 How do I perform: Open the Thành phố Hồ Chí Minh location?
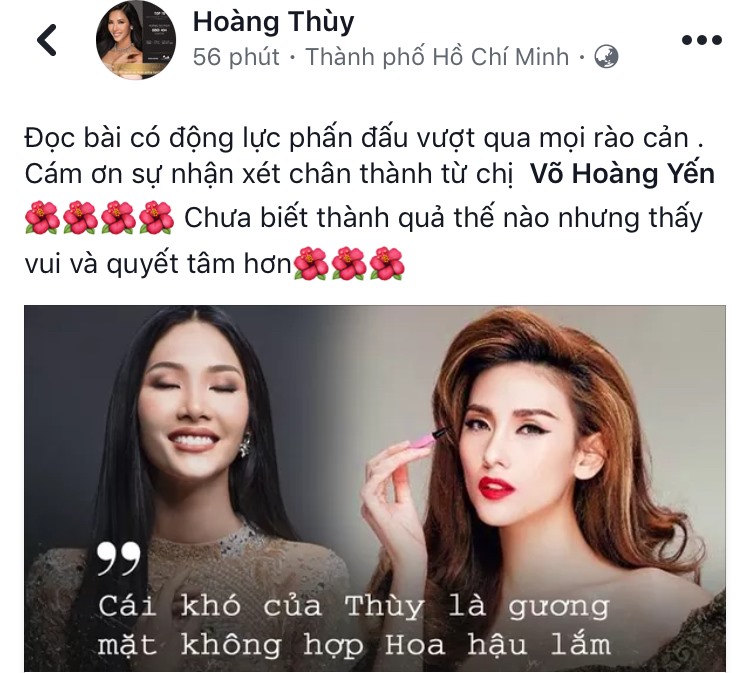coord(437,57)
